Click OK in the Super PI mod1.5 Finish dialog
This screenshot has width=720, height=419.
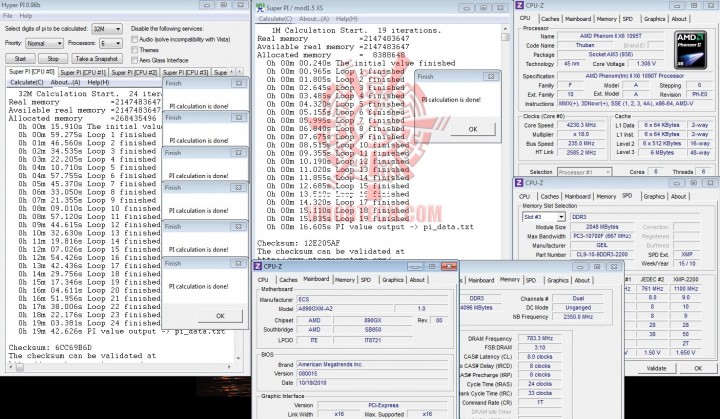coord(473,130)
